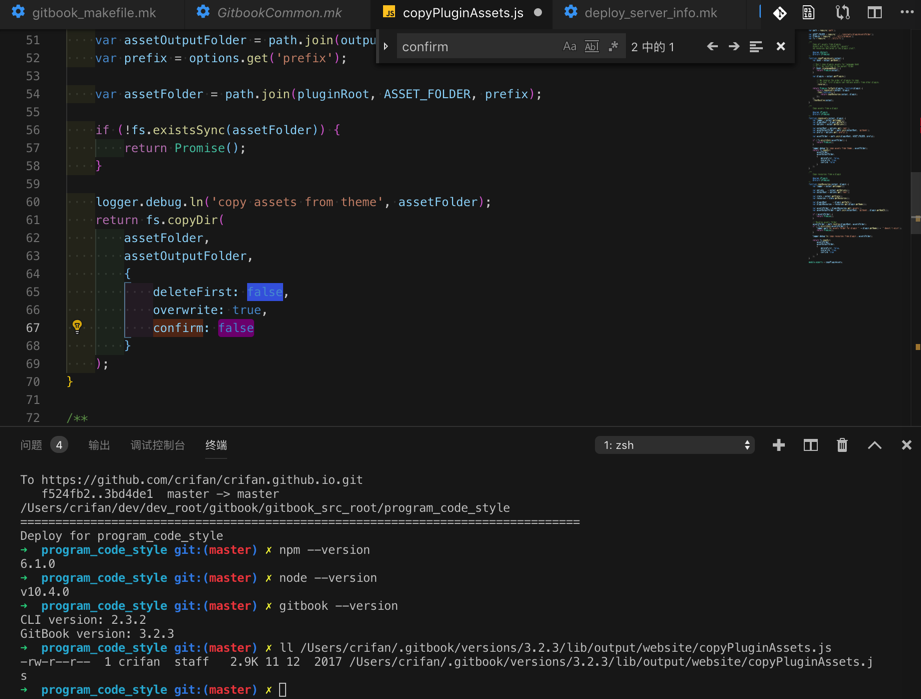Toggle Match Case in find widget
921x699 pixels.
[569, 47]
